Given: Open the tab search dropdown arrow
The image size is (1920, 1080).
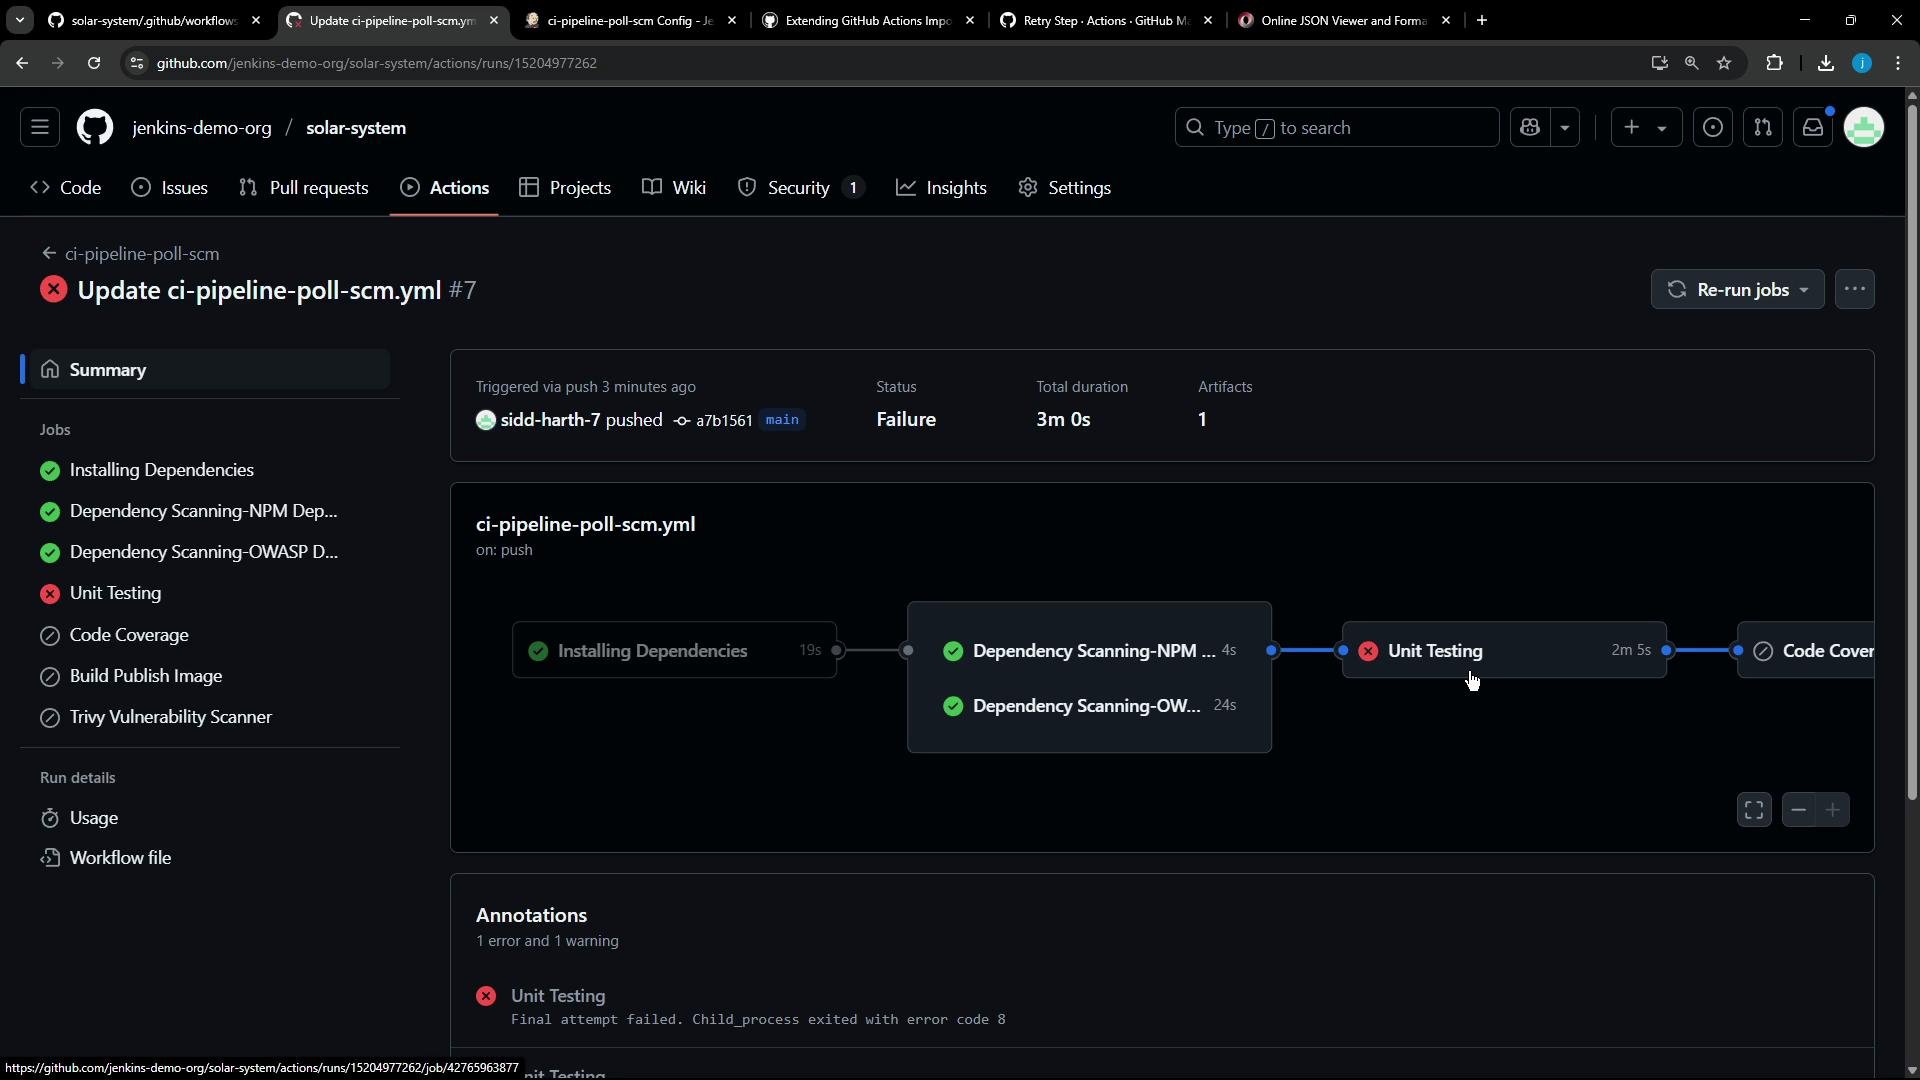Looking at the screenshot, I should click(x=20, y=20).
